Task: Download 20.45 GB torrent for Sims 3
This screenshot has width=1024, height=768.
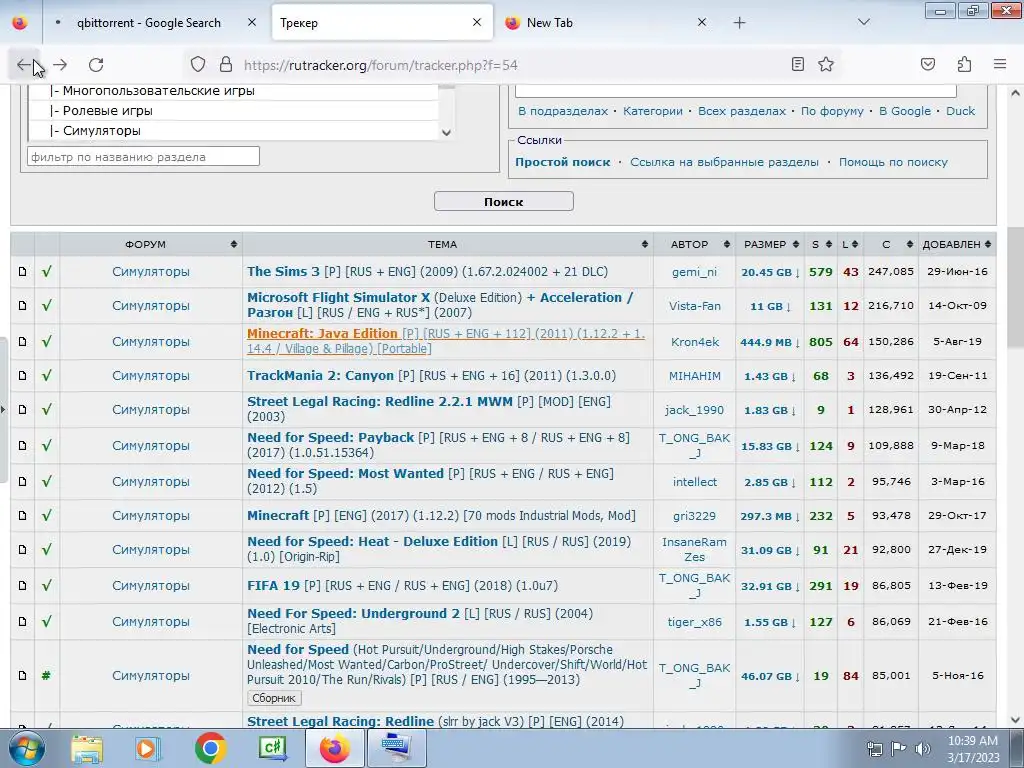Action: pos(770,272)
